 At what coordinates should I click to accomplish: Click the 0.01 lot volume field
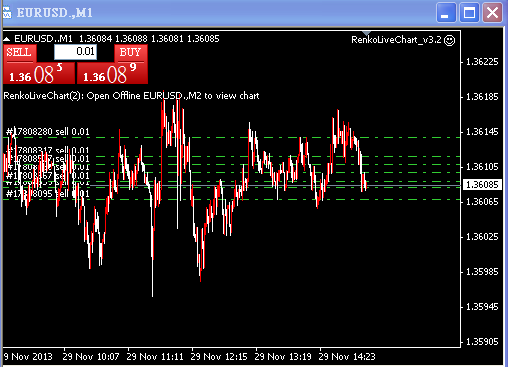coord(76,52)
